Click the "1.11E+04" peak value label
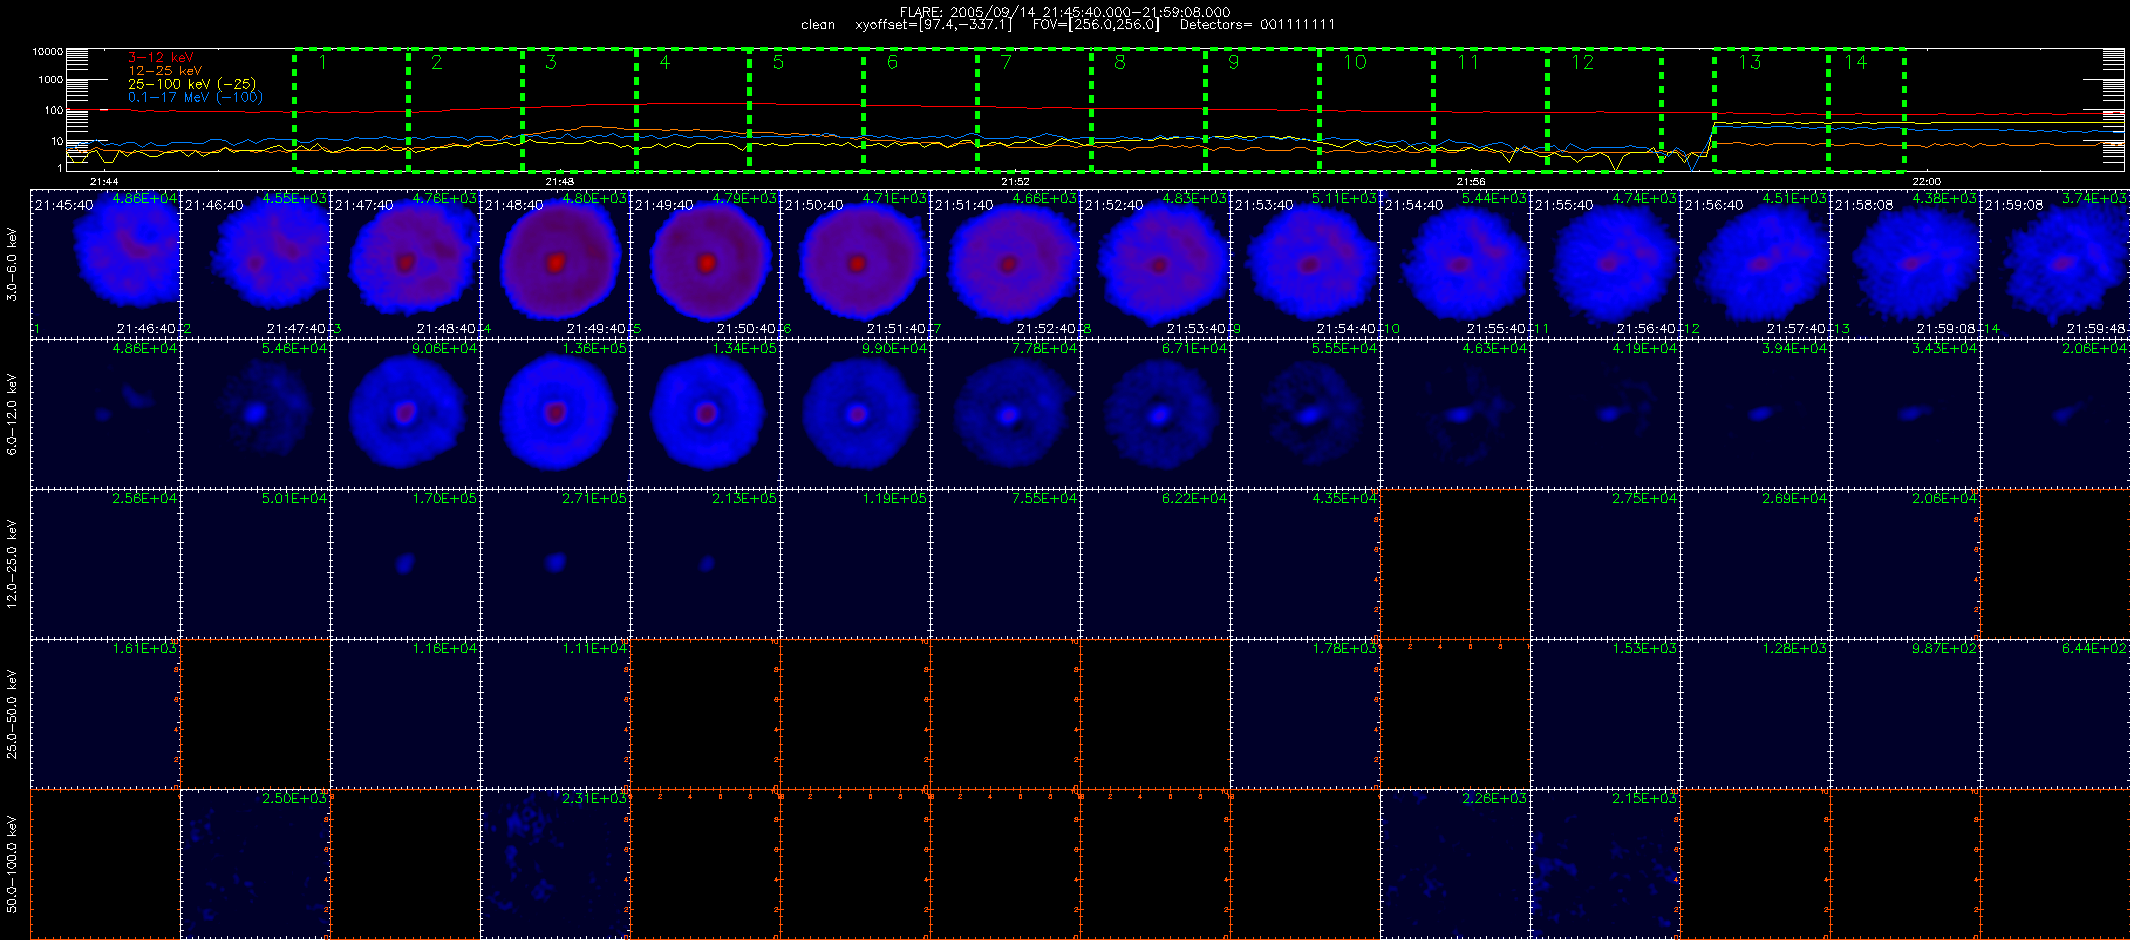This screenshot has width=2130, height=940. 596,648
